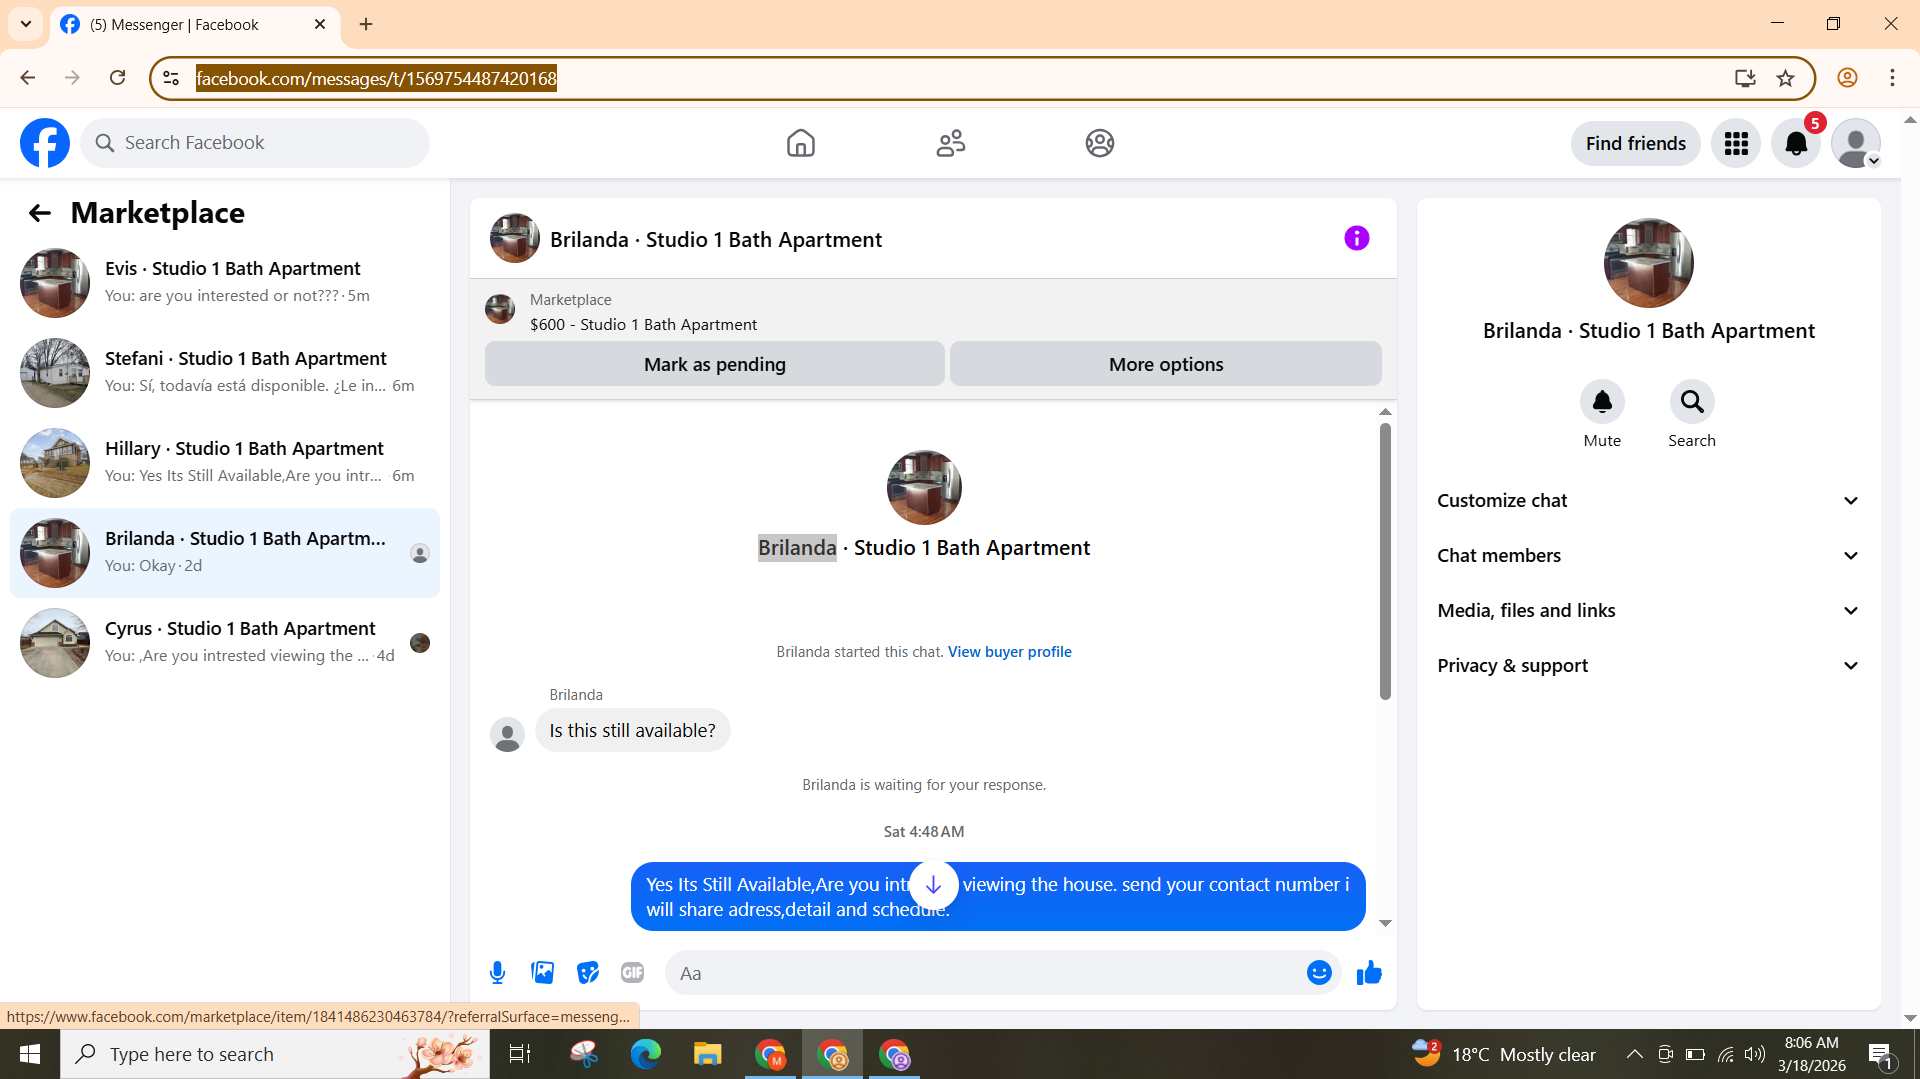Click the volume icon in system tray

point(1755,1054)
